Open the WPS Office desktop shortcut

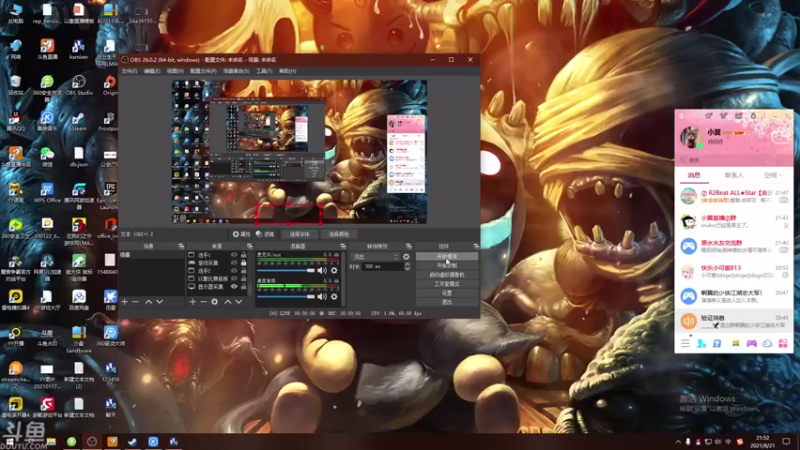click(x=47, y=193)
